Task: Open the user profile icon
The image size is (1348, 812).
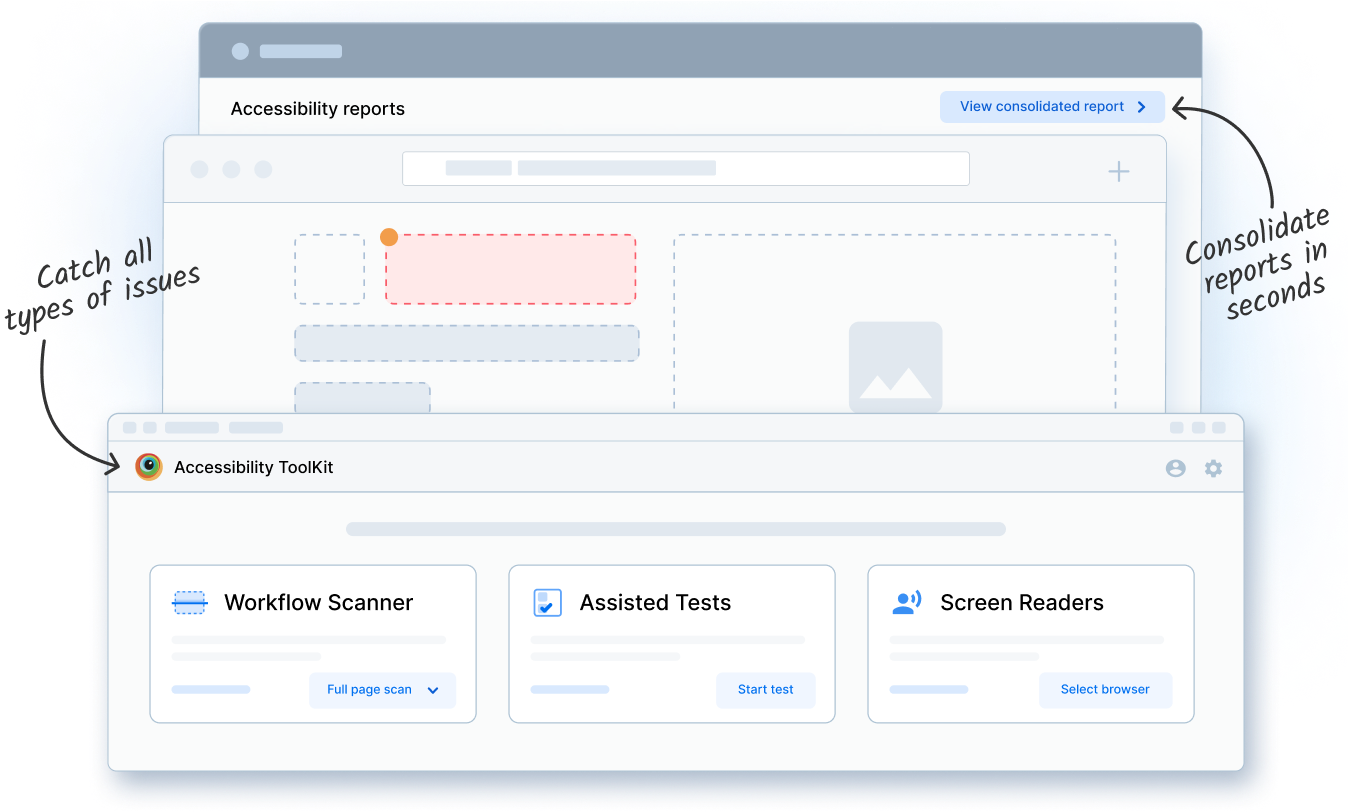Action: [x=1175, y=467]
